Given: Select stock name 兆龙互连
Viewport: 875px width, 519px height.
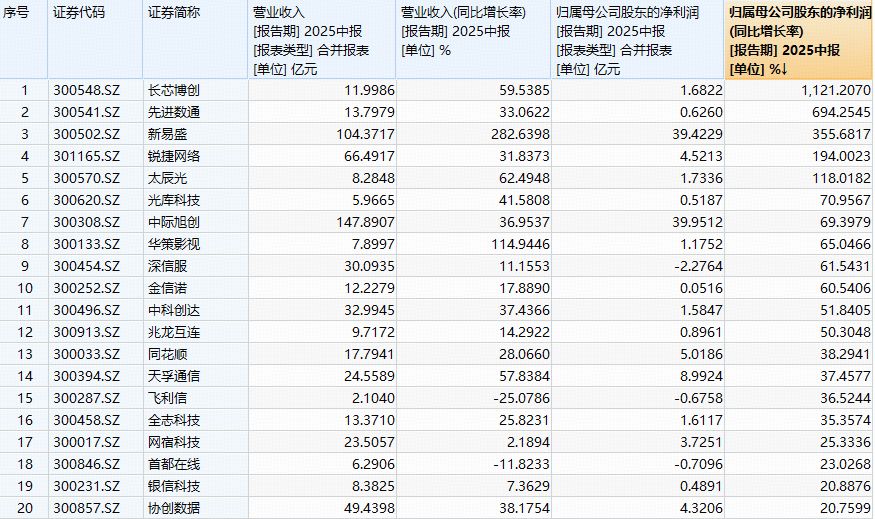Looking at the screenshot, I should pos(174,333).
